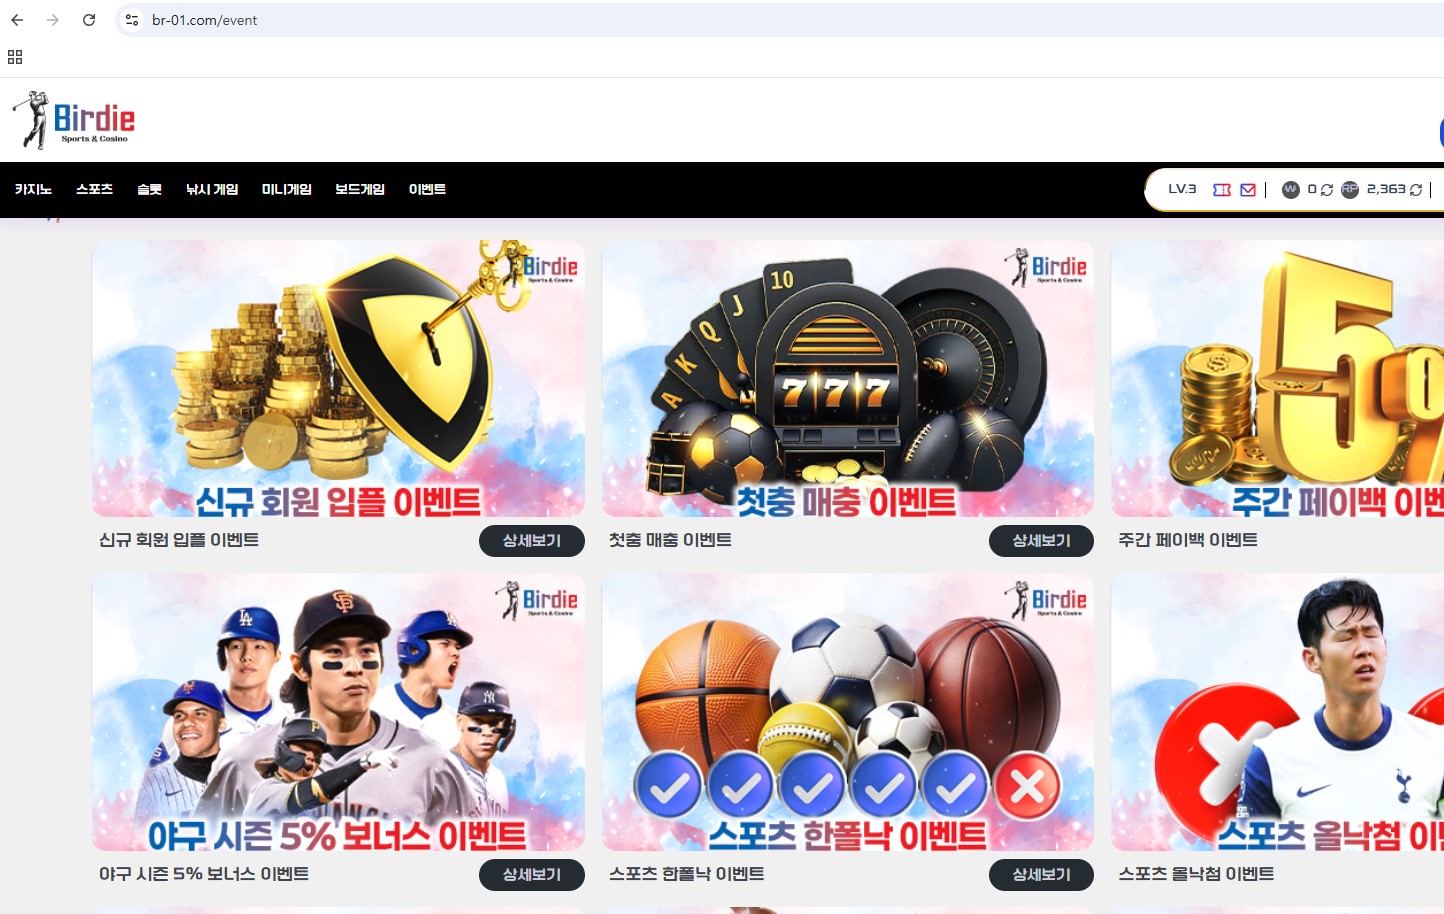Screen dimensions: 1444x914
Task: Click 상세보기 for 신규 회원 입플 이벤트
Action: point(532,541)
